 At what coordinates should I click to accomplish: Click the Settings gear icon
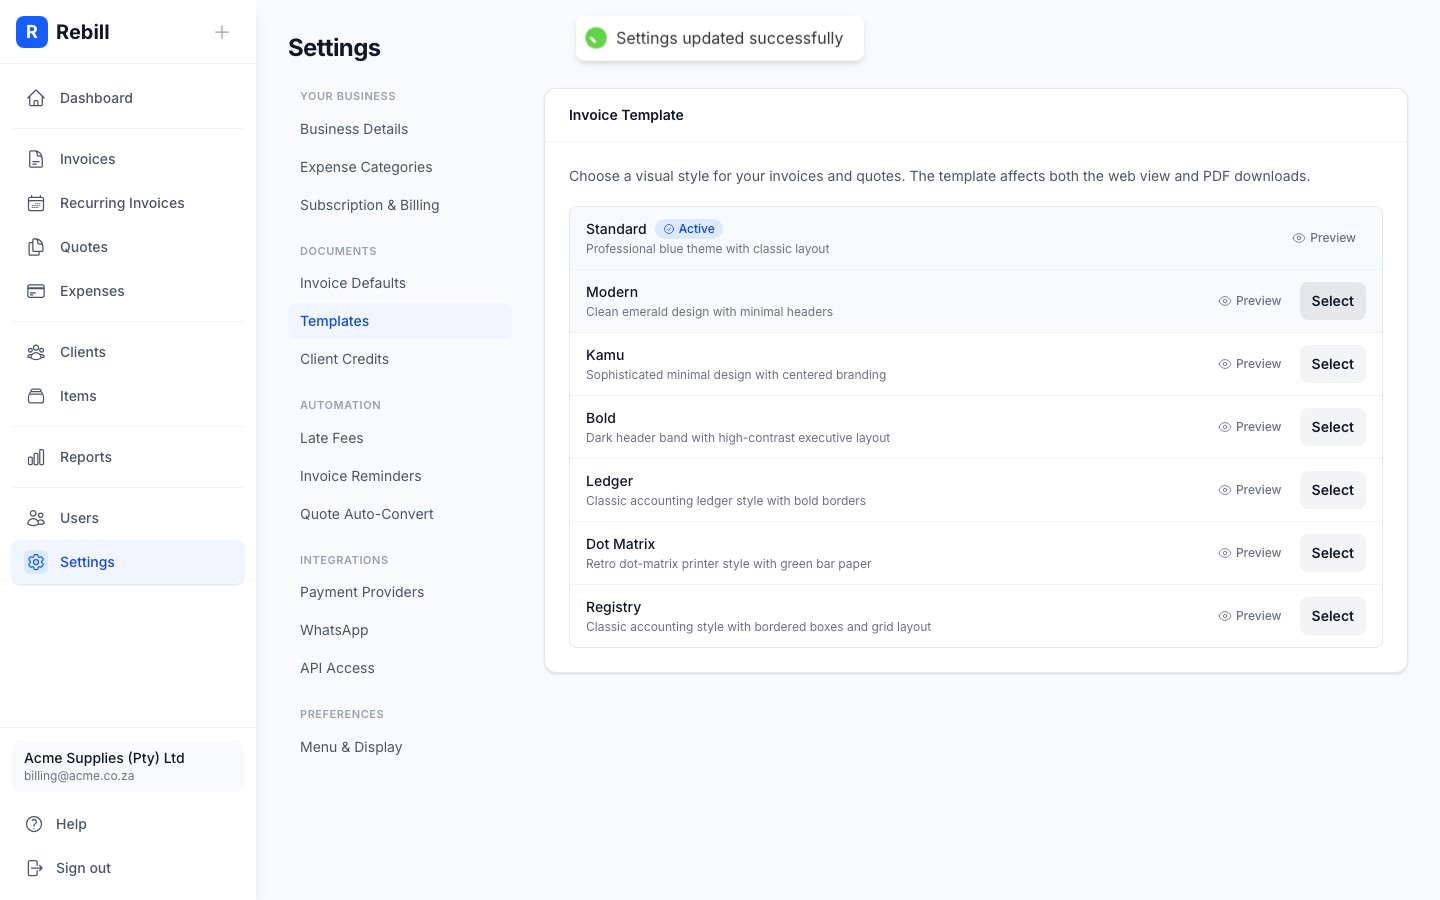(36, 562)
